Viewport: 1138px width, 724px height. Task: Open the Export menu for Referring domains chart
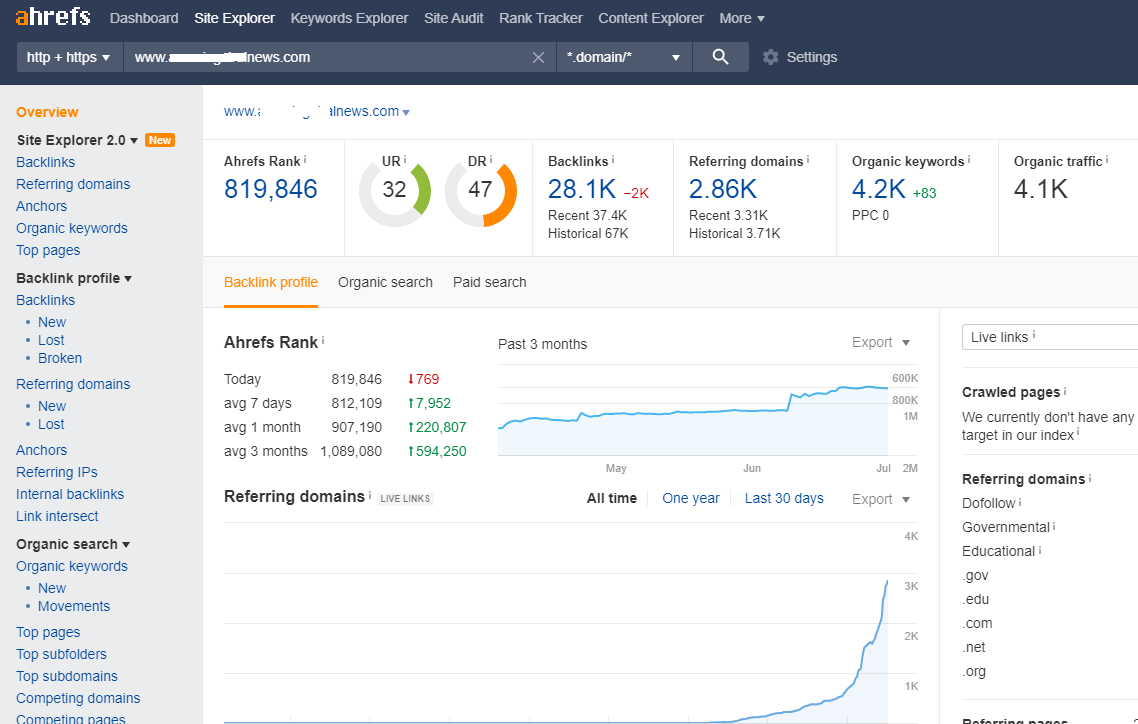point(881,499)
